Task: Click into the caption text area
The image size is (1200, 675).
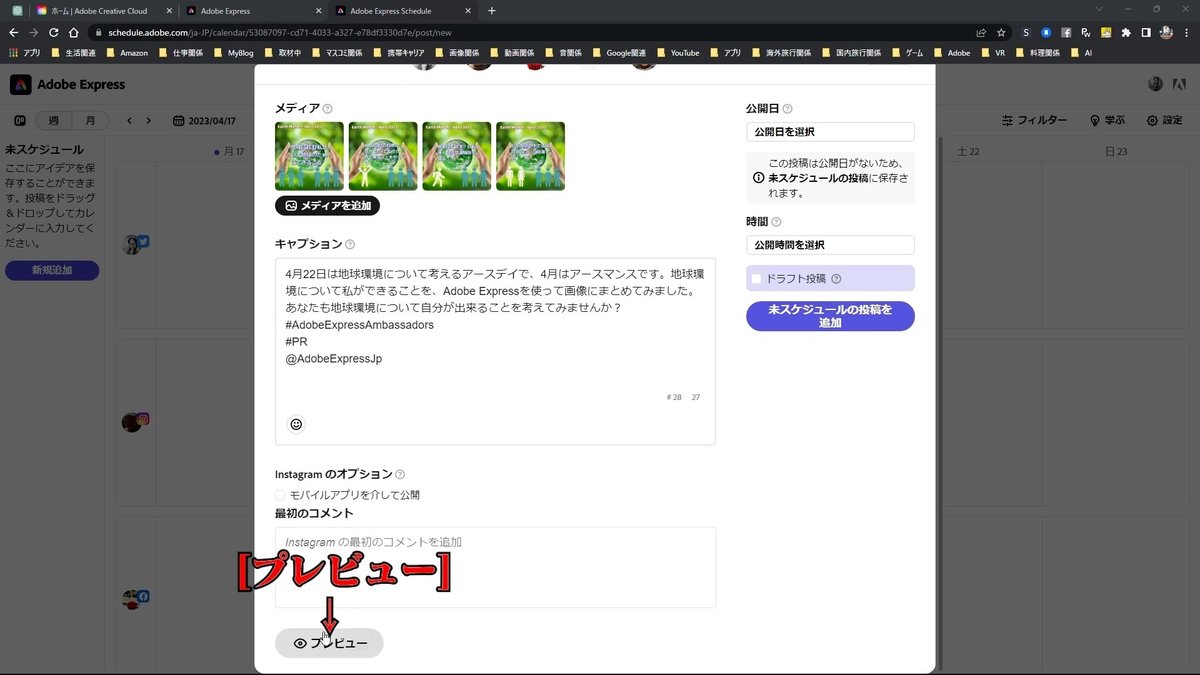Action: [495, 351]
